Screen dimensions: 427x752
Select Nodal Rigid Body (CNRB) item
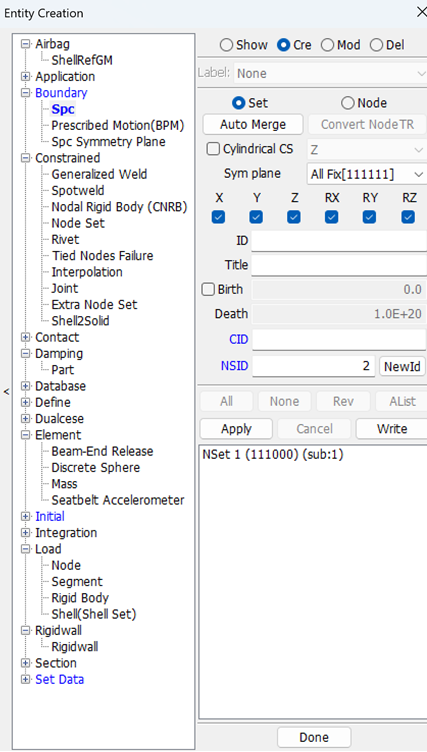(119, 207)
